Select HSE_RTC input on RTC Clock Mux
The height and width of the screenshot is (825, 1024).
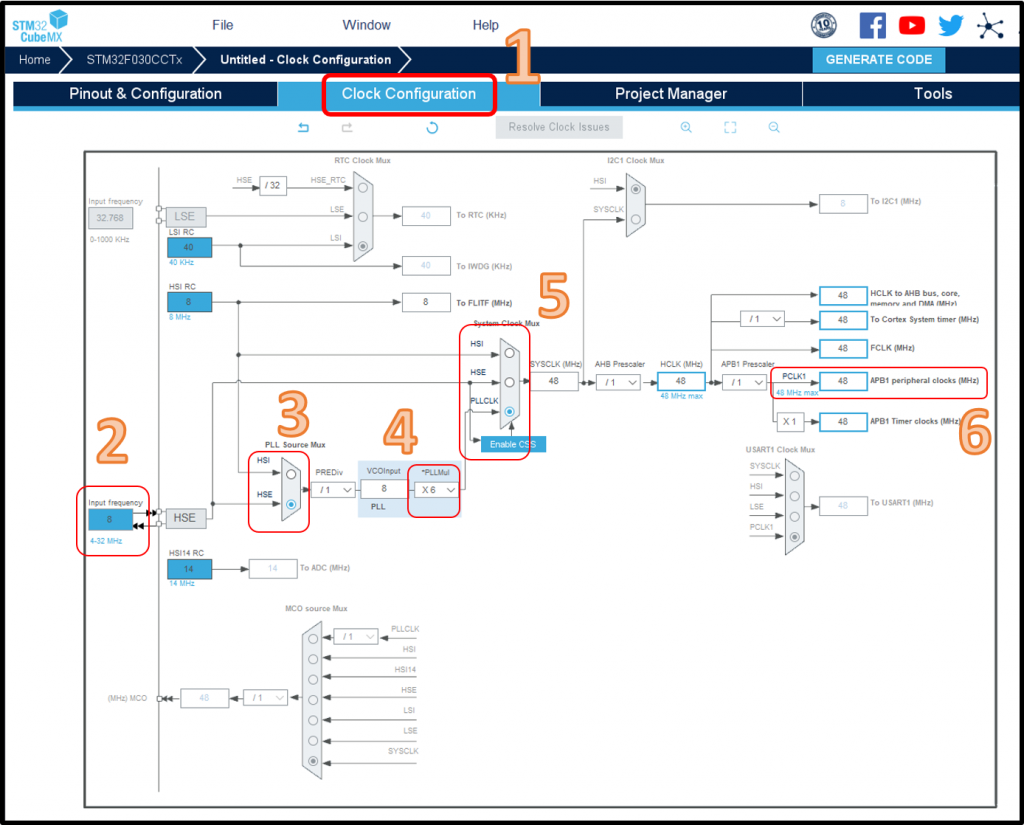(362, 187)
